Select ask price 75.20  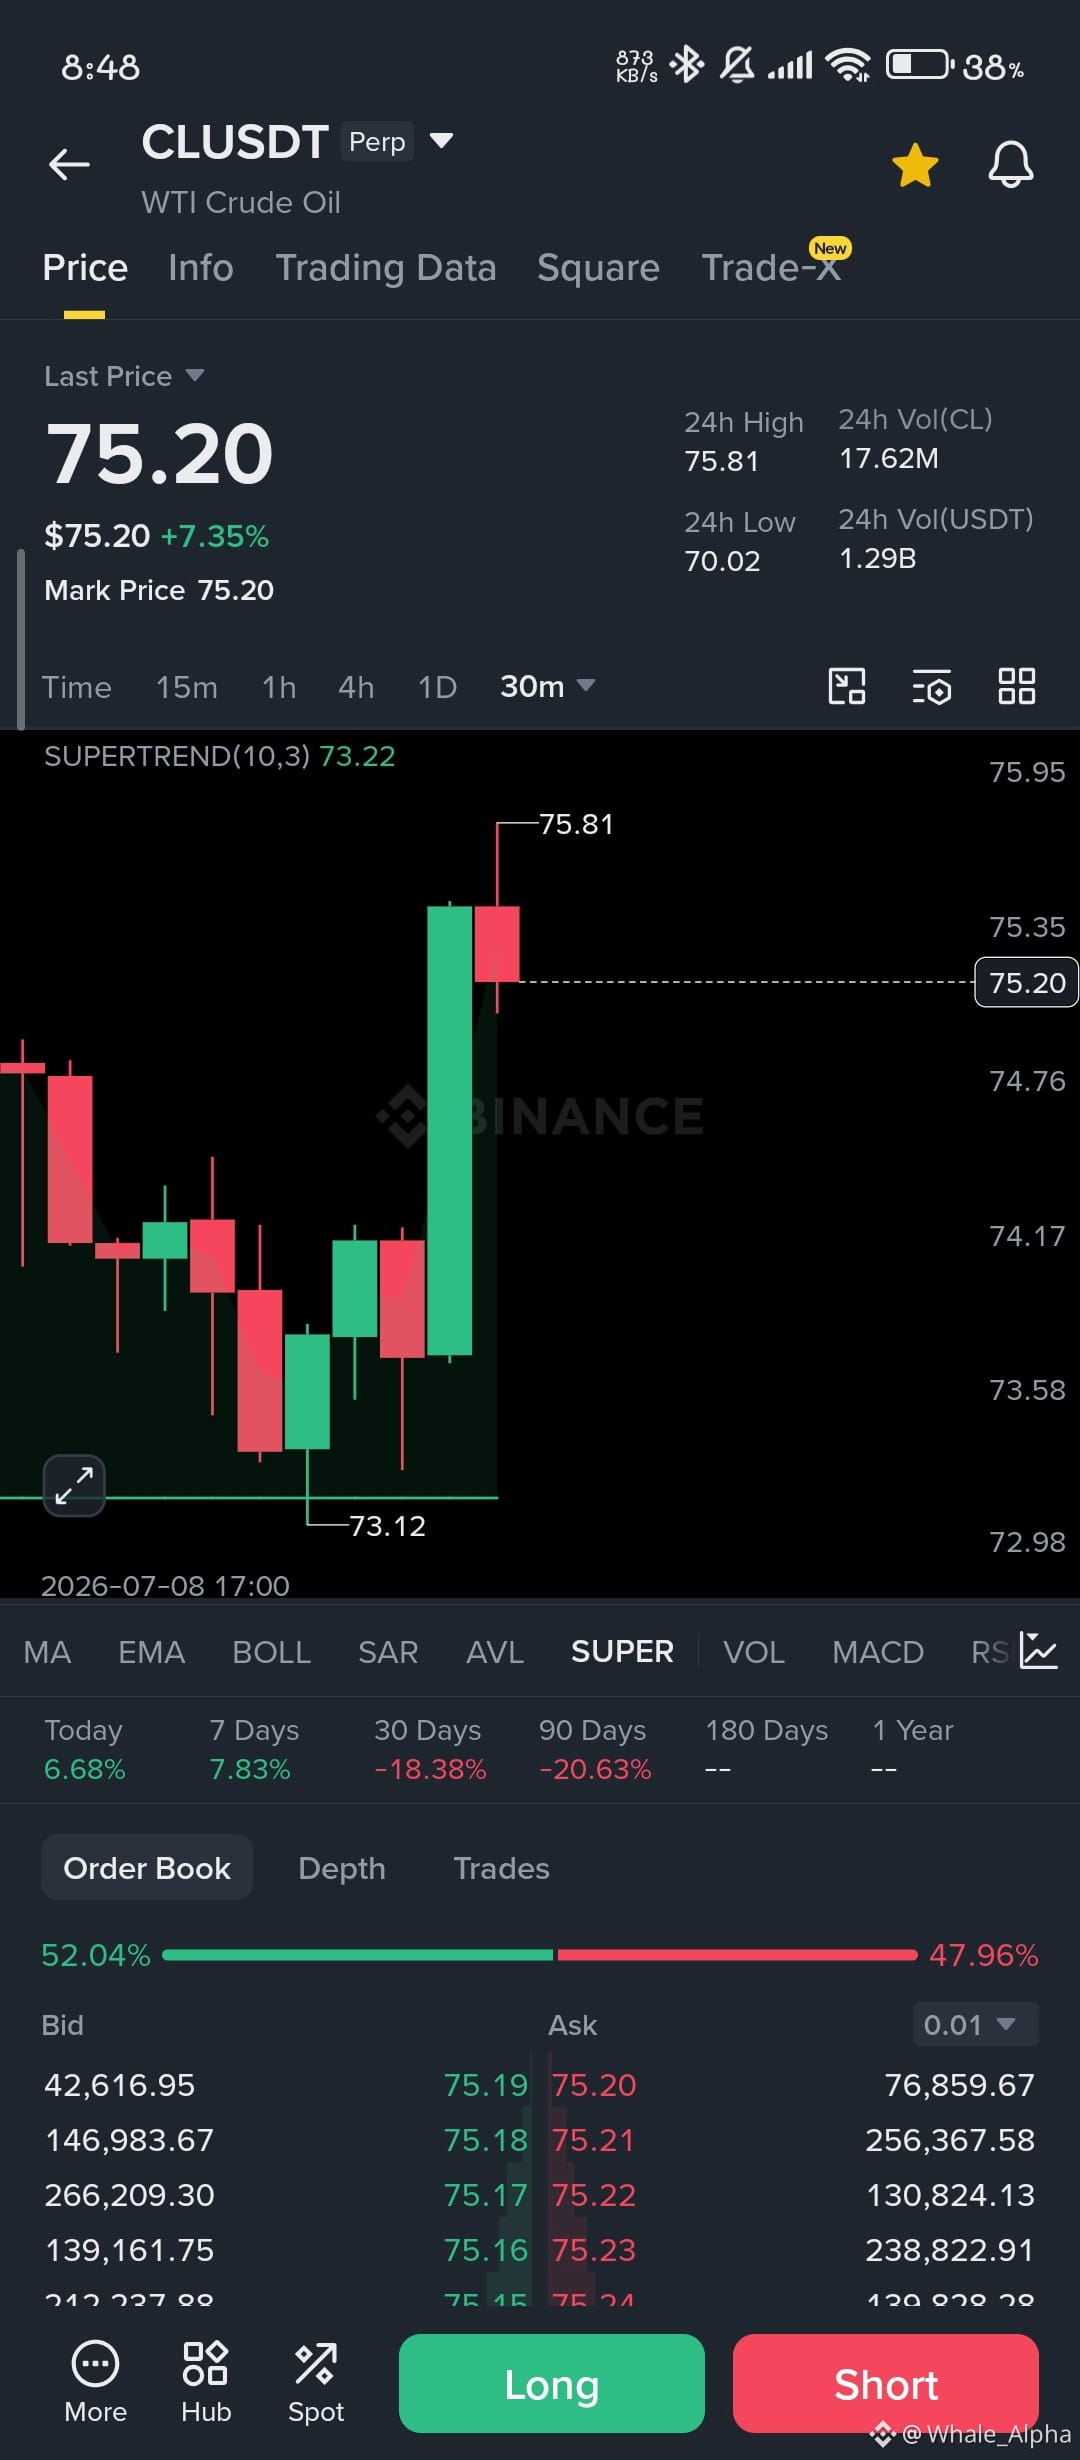[x=594, y=2085]
